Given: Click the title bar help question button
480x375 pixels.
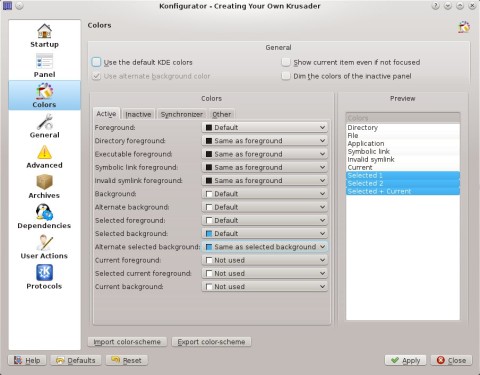Looking at the screenshot, I should (x=435, y=6).
